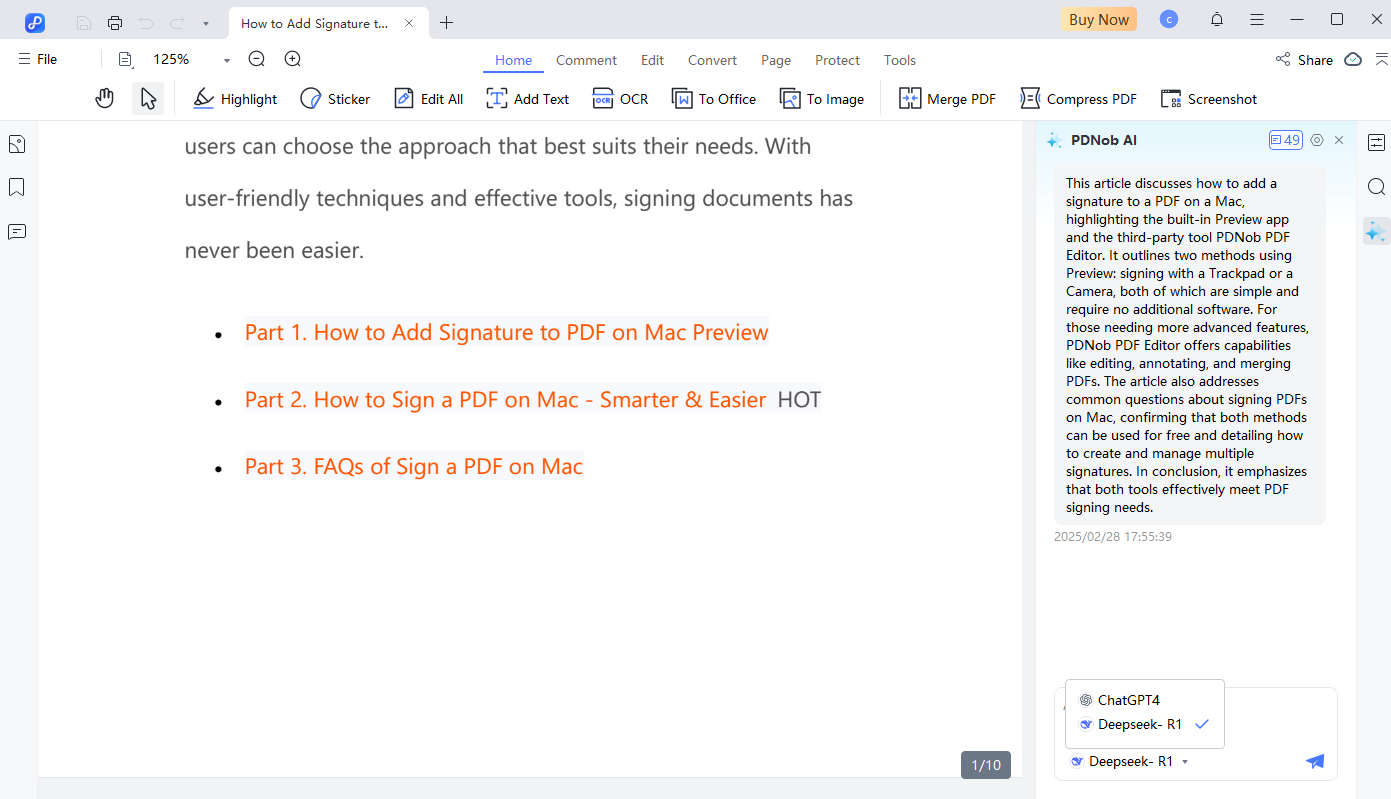This screenshot has height=799, width=1391.
Task: Click the Undo arrow icon
Action: pyautogui.click(x=146, y=23)
